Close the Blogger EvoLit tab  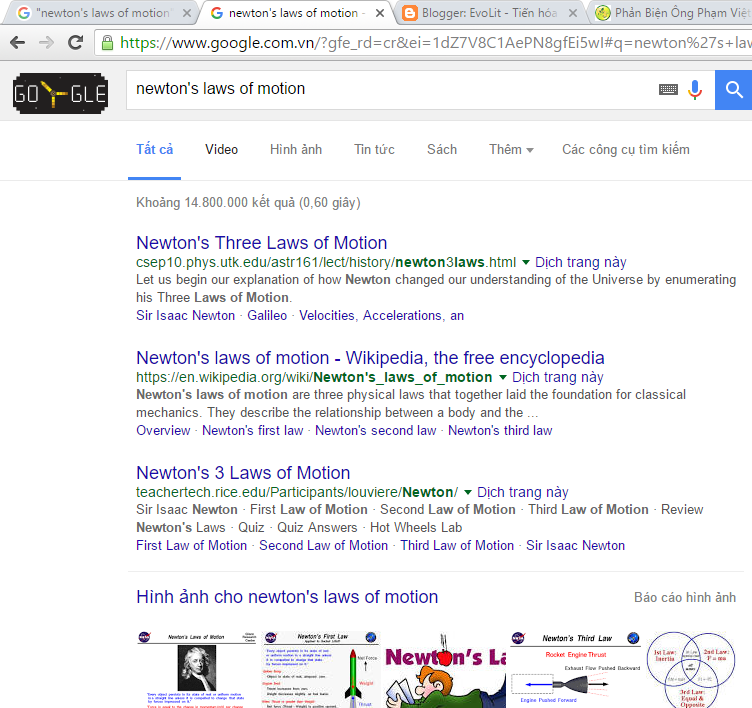(573, 13)
